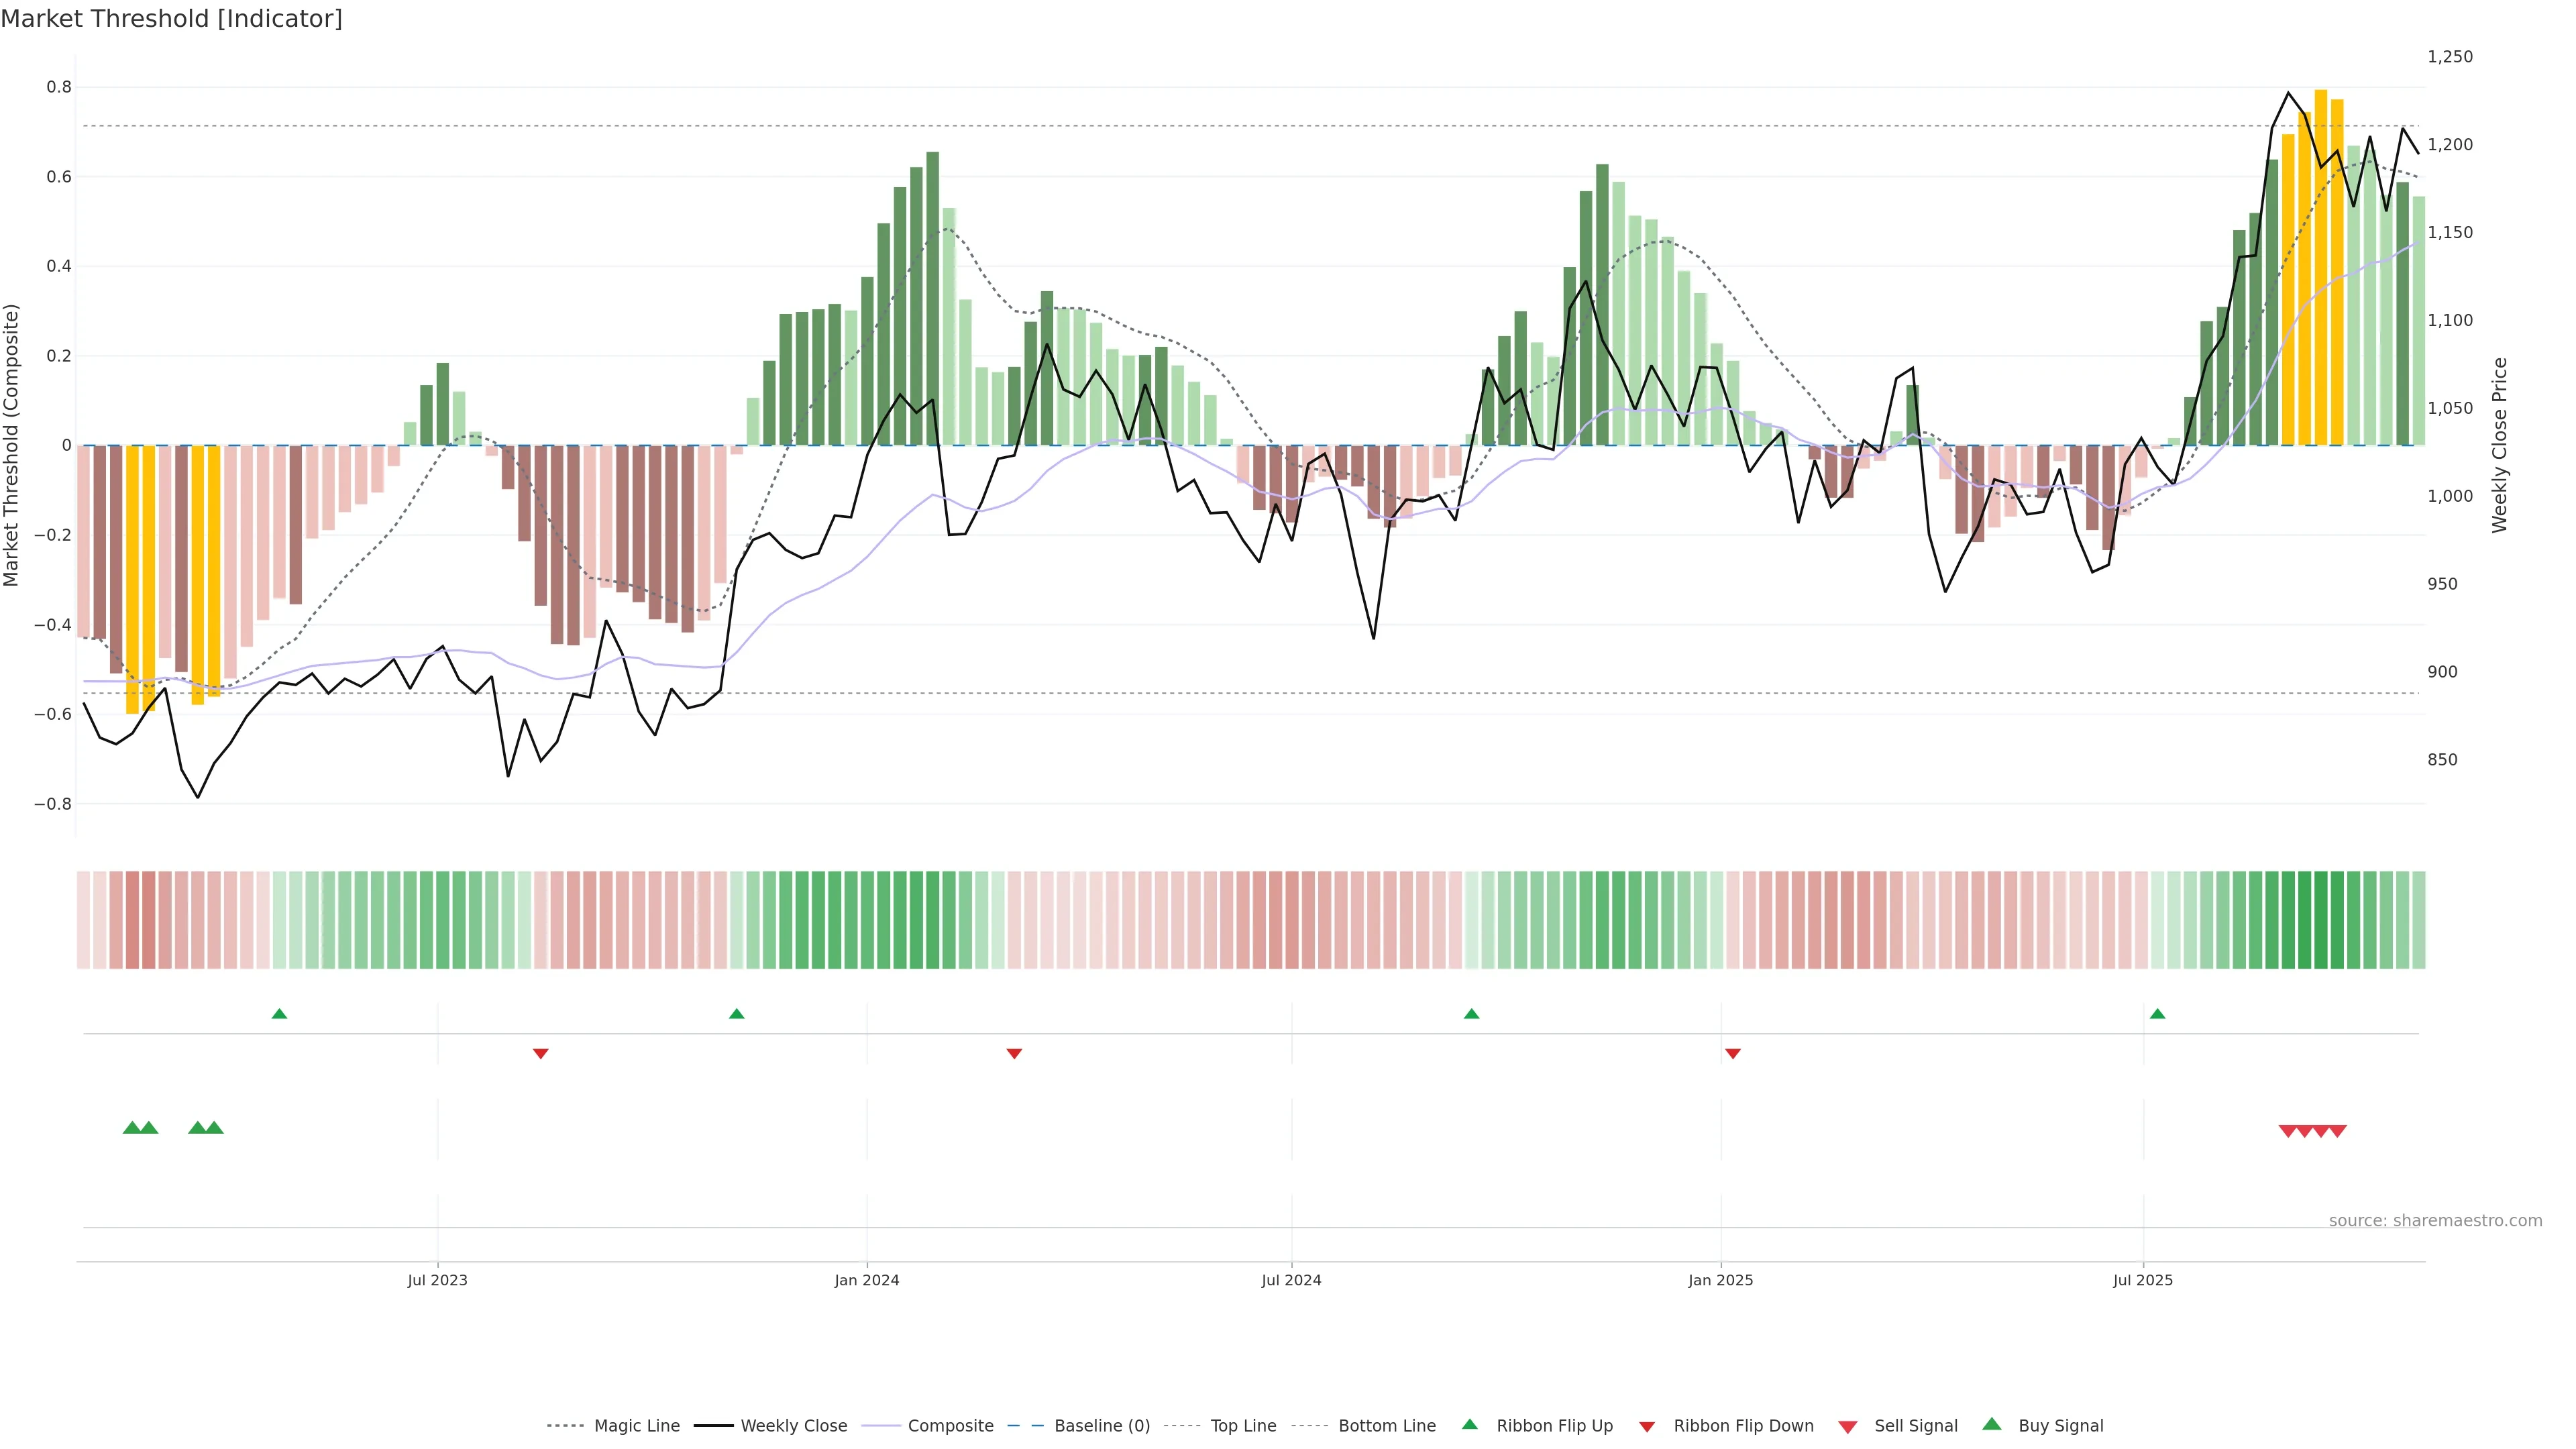Click the Ribbon Flip Up legend triangle
The width and height of the screenshot is (2576, 1449).
[x=1469, y=1425]
